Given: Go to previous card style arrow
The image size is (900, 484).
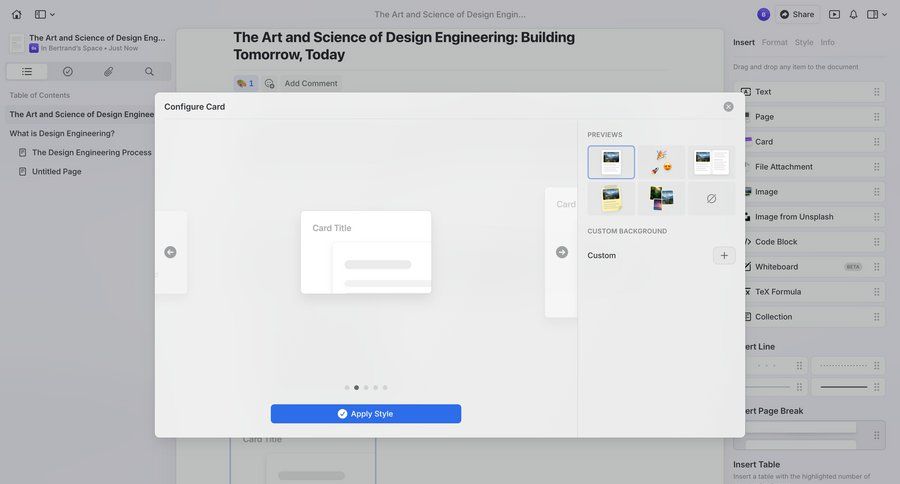Looking at the screenshot, I should pos(170,252).
